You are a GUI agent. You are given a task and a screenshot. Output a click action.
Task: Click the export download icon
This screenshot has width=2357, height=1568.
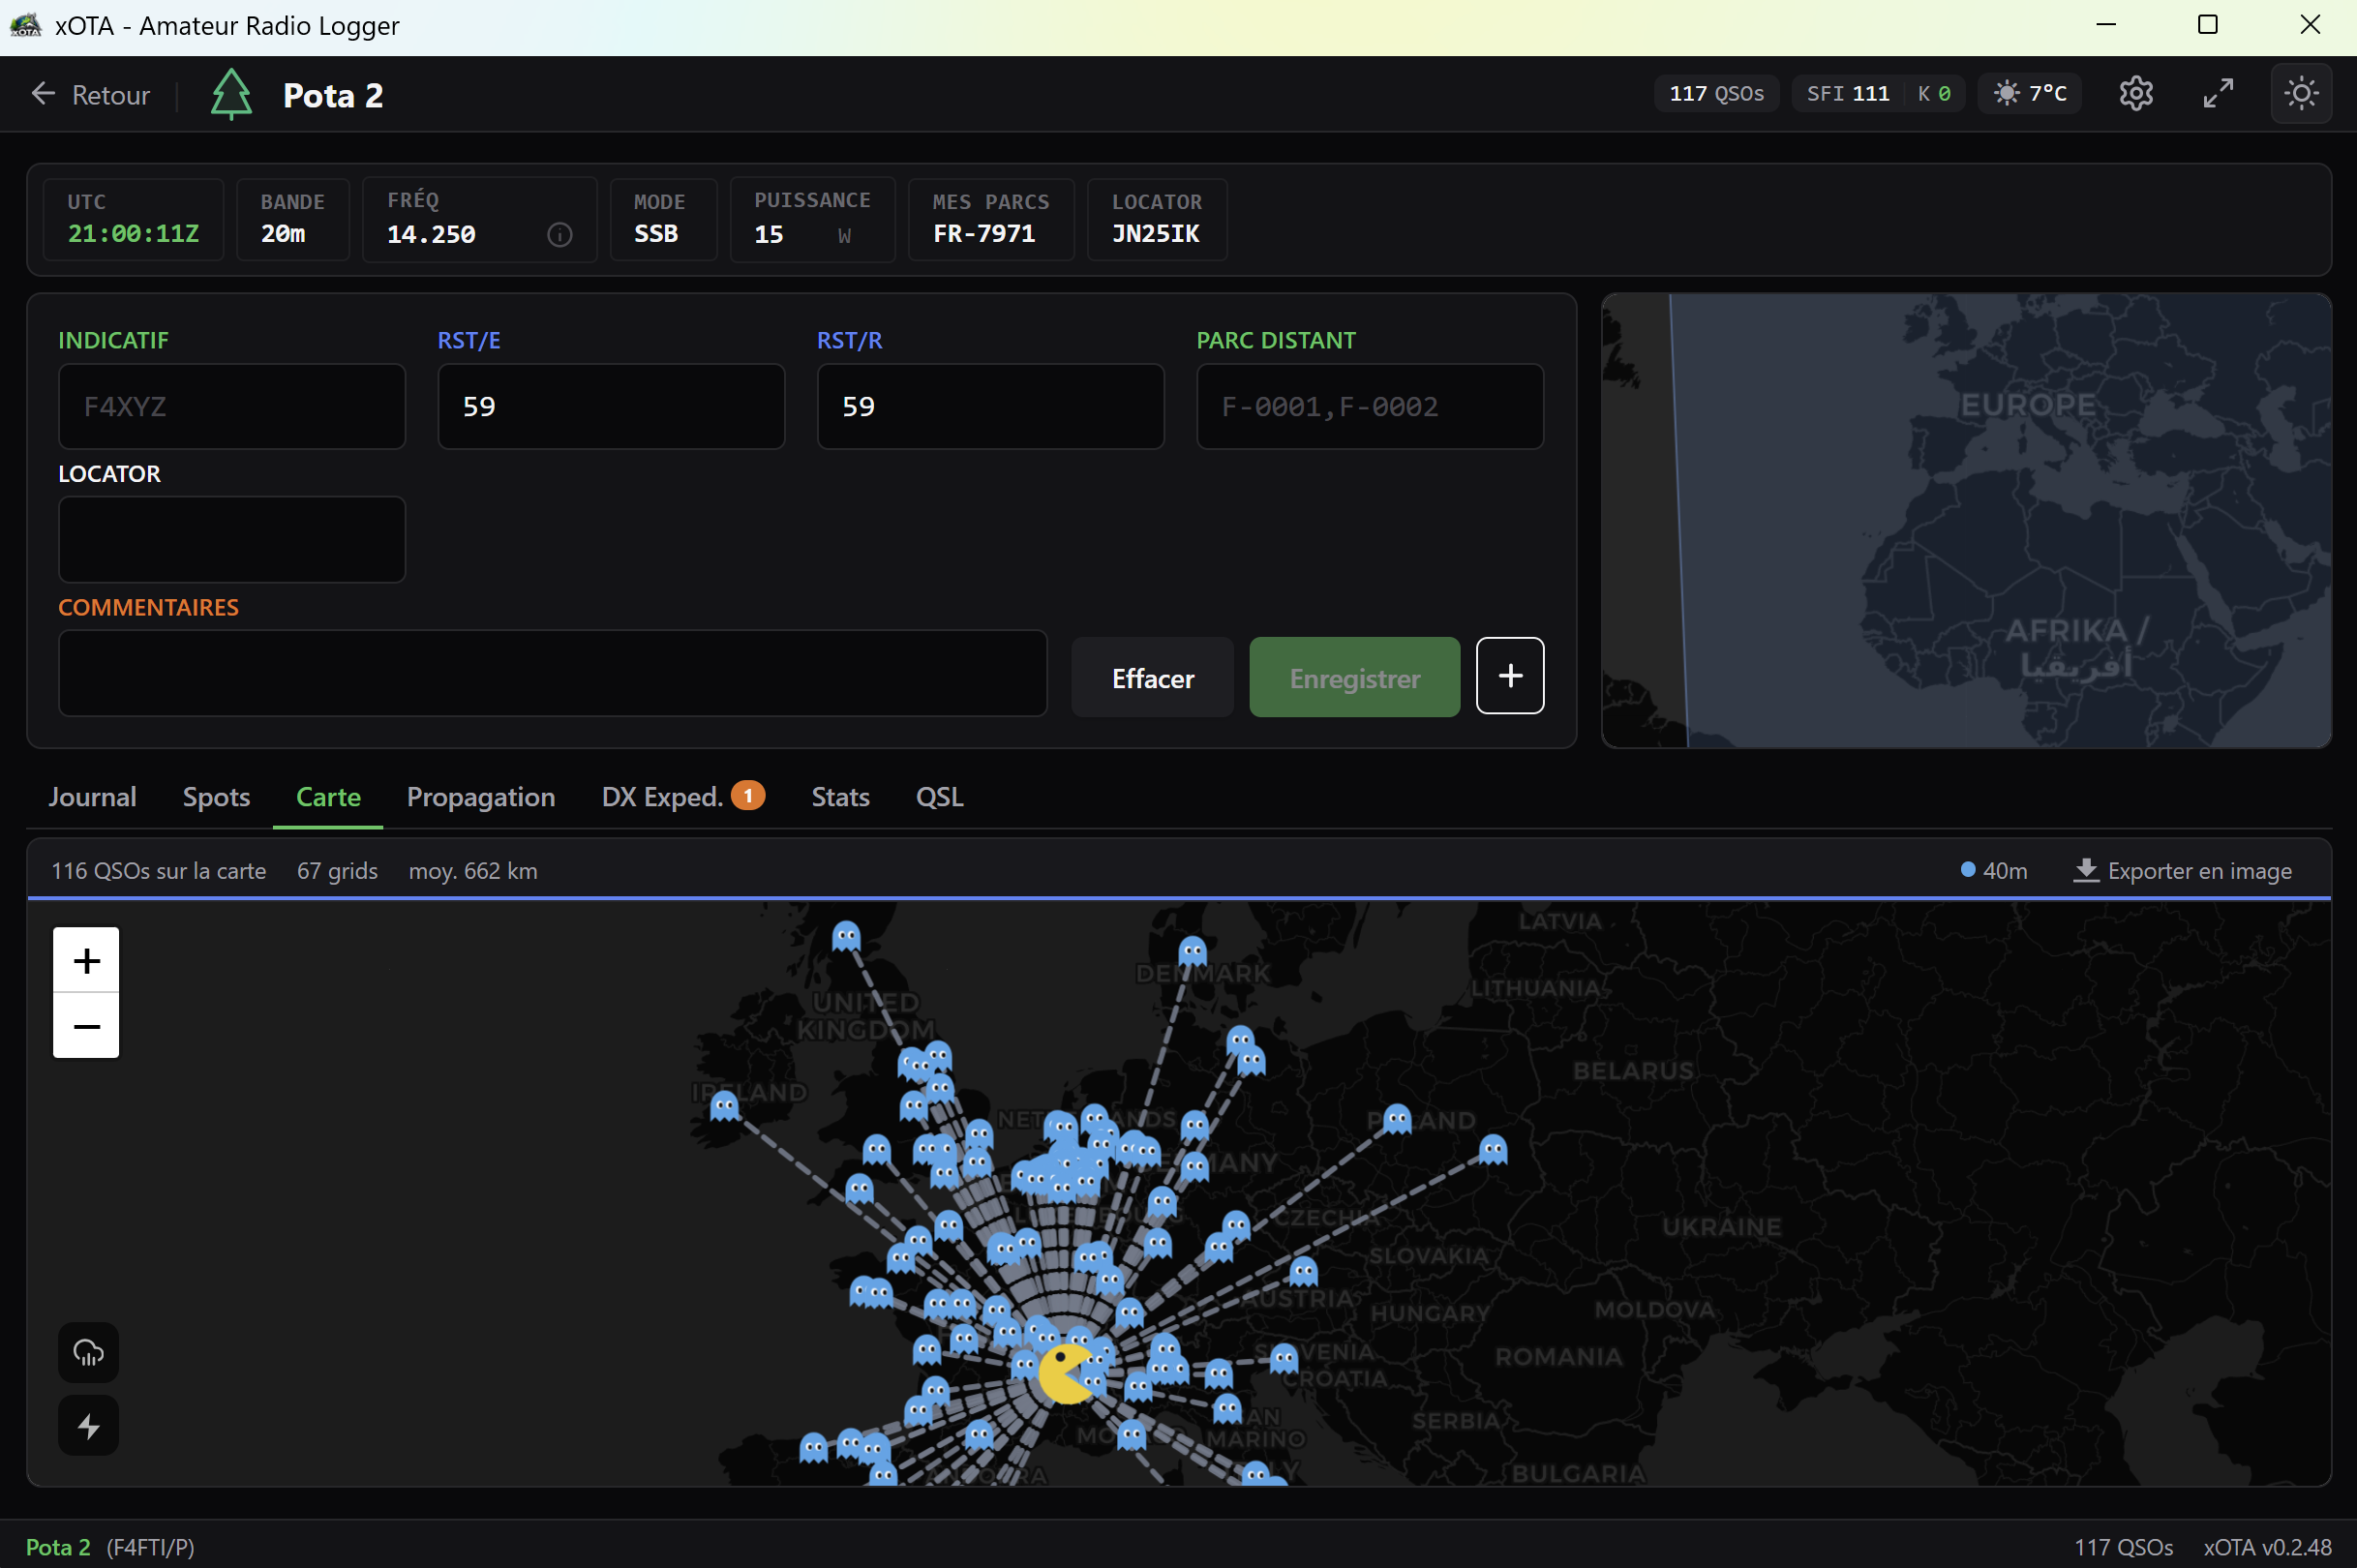click(x=2085, y=871)
